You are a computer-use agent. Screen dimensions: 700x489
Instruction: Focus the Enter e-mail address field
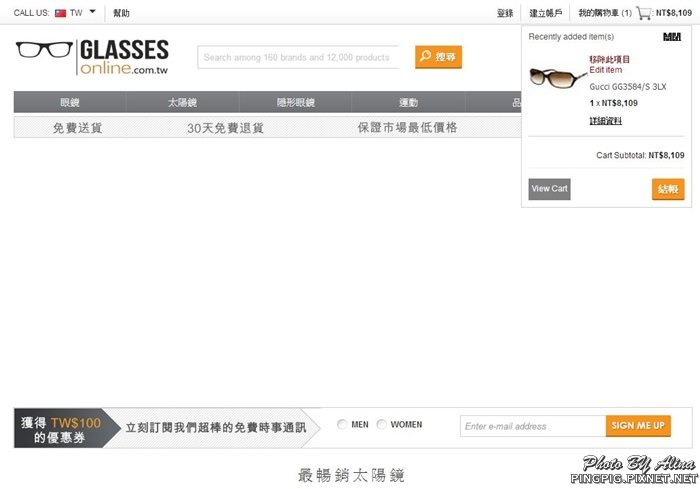click(533, 426)
